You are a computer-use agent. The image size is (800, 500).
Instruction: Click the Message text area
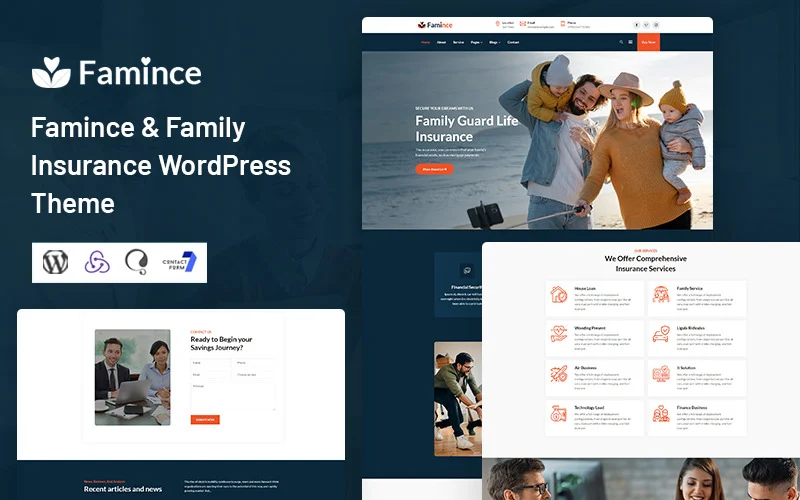(232, 395)
